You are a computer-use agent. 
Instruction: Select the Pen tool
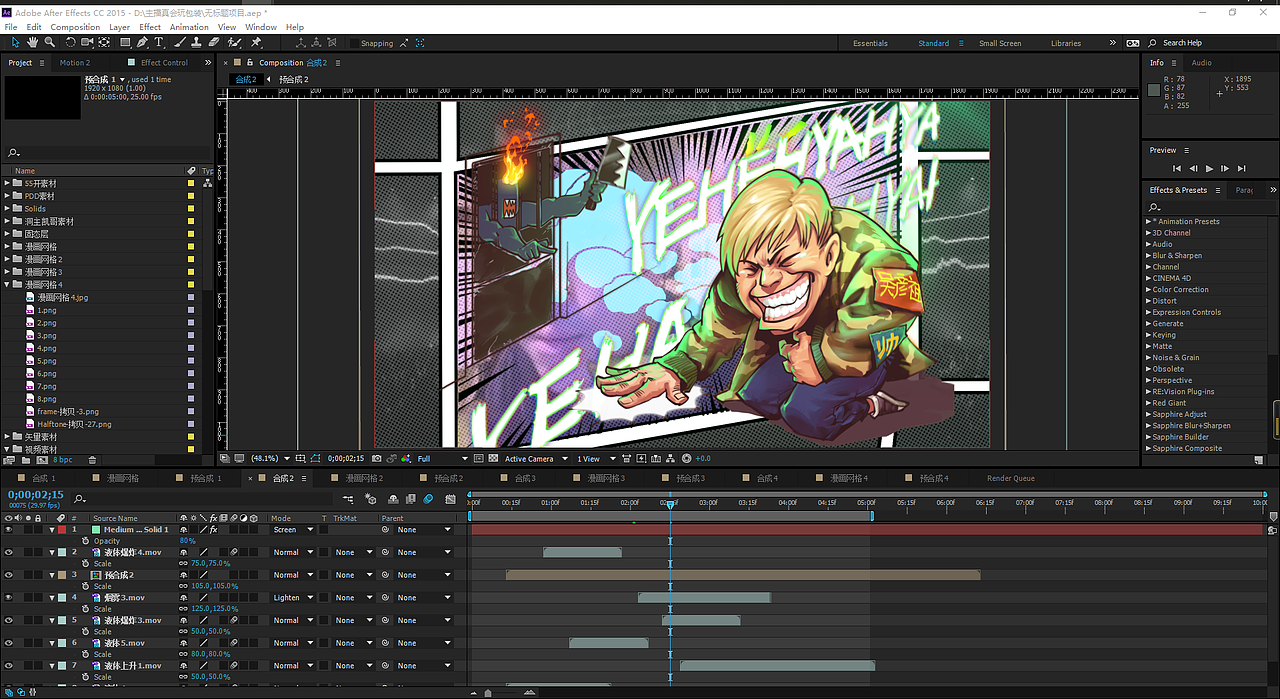pos(143,43)
